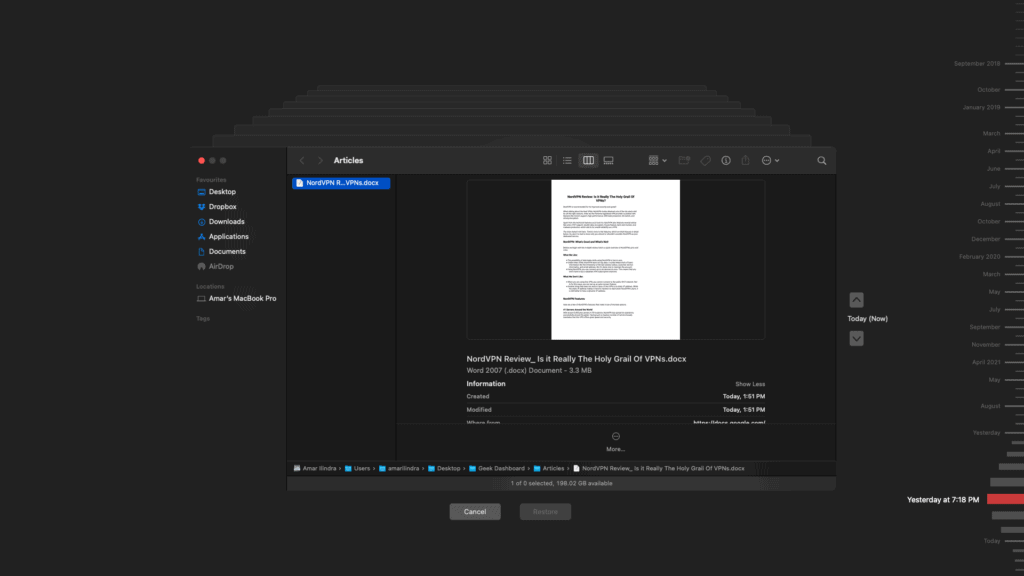
Task: Switch to icon view
Action: point(547,161)
